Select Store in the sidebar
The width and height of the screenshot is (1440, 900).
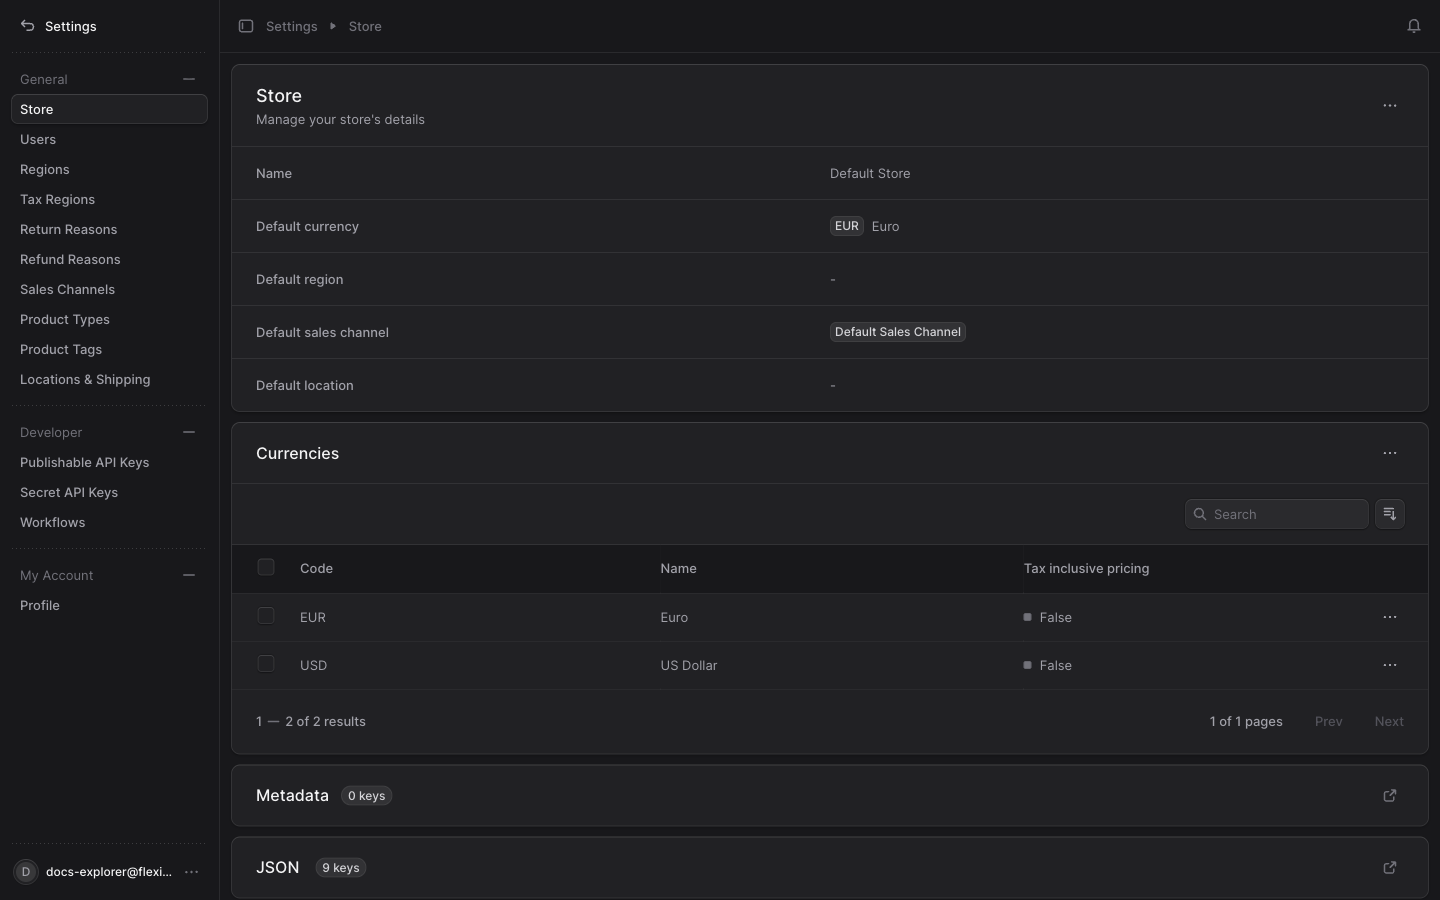click(x=109, y=109)
